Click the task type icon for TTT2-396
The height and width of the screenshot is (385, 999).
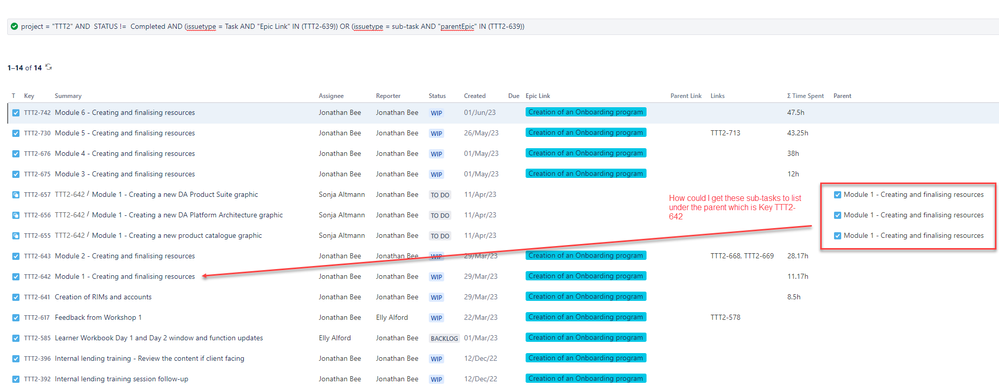pyautogui.click(x=16, y=358)
